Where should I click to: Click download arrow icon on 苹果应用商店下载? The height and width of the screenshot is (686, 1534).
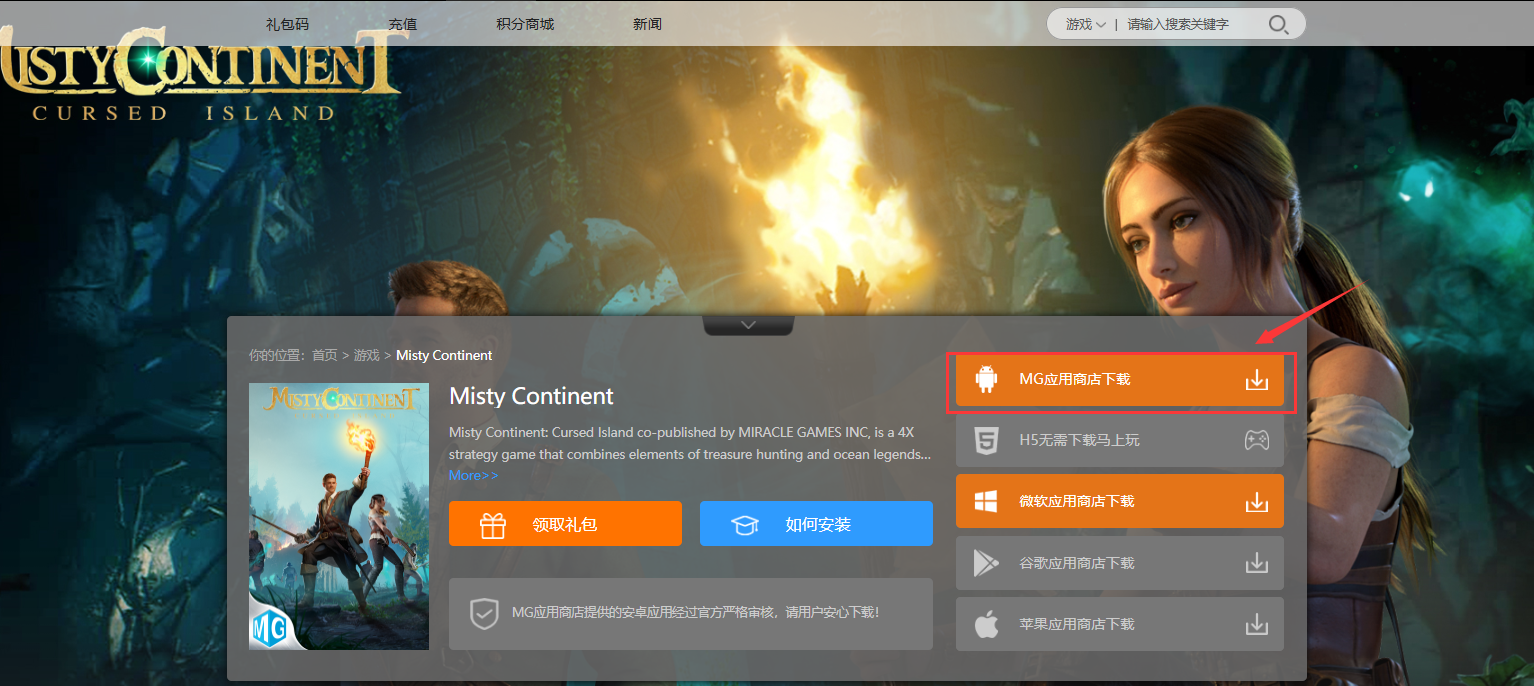1256,625
